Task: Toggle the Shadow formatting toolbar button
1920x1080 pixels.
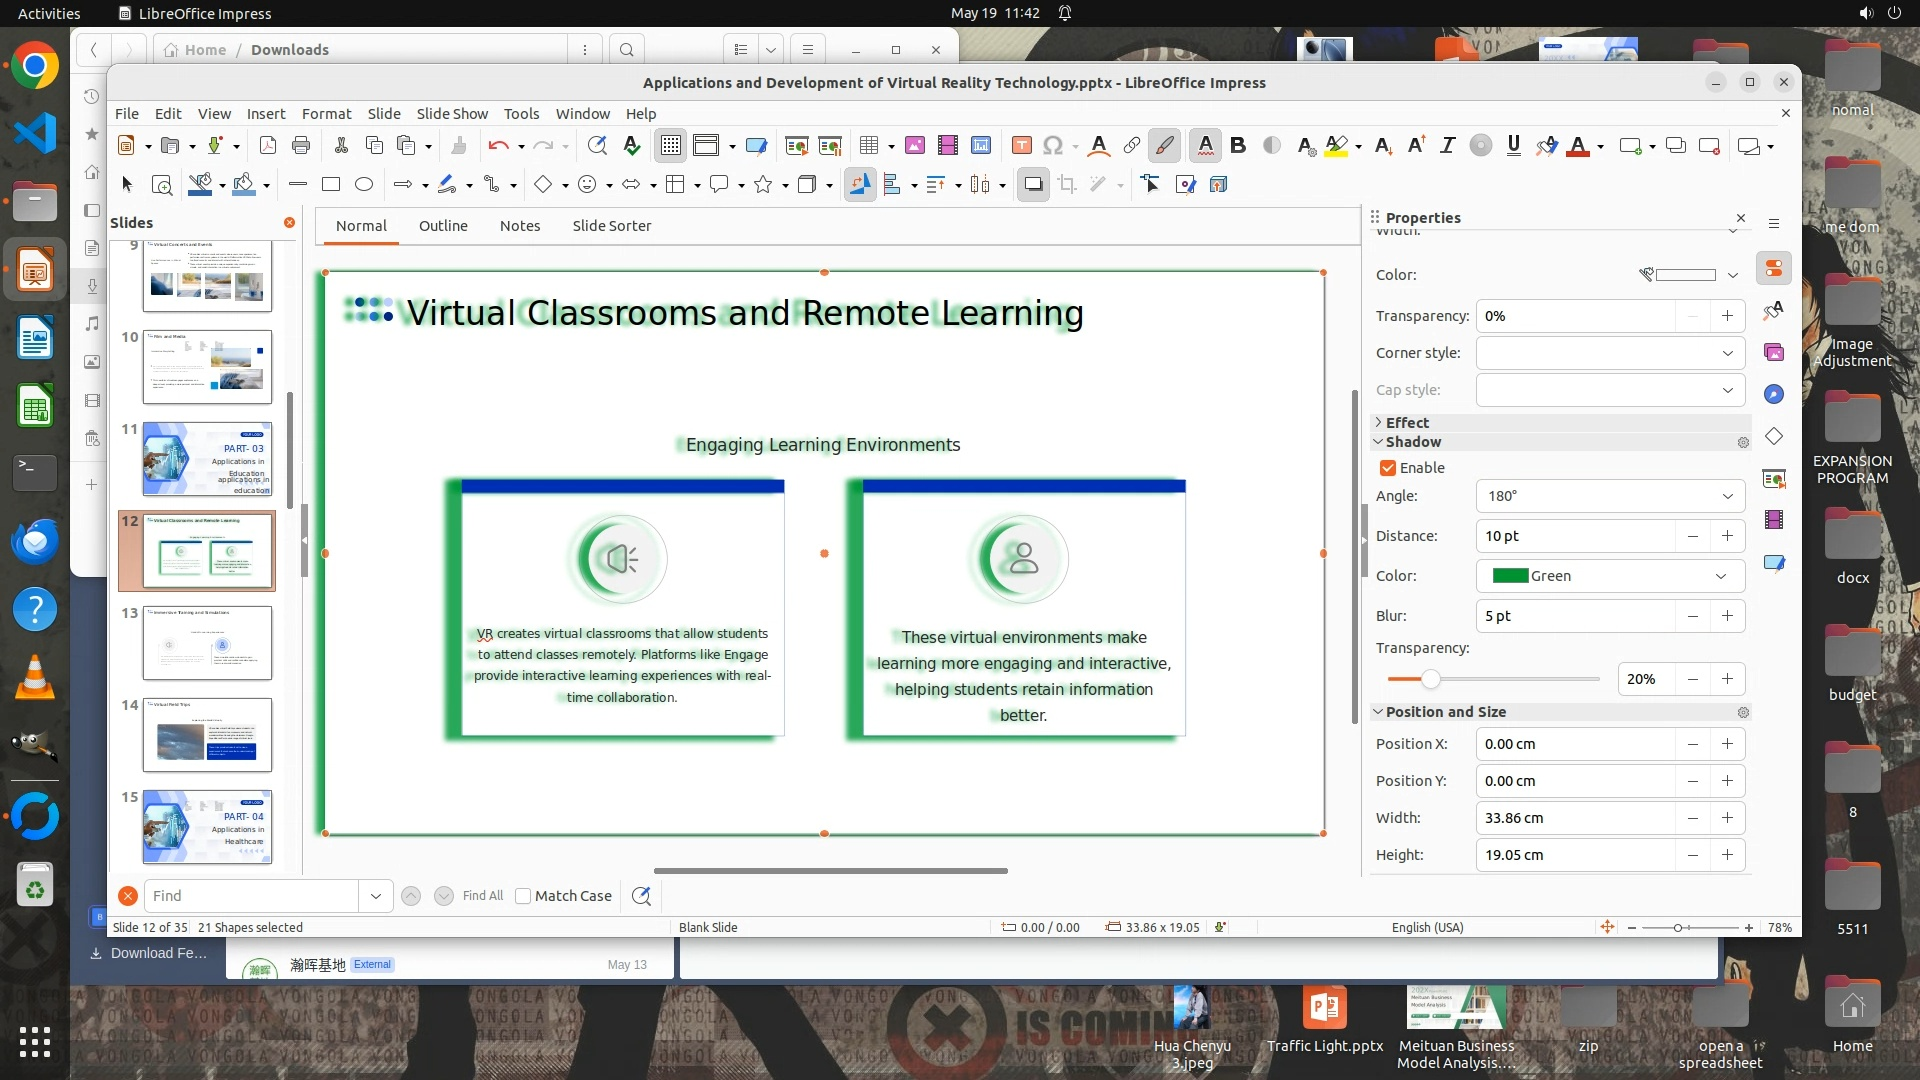Action: (1033, 184)
